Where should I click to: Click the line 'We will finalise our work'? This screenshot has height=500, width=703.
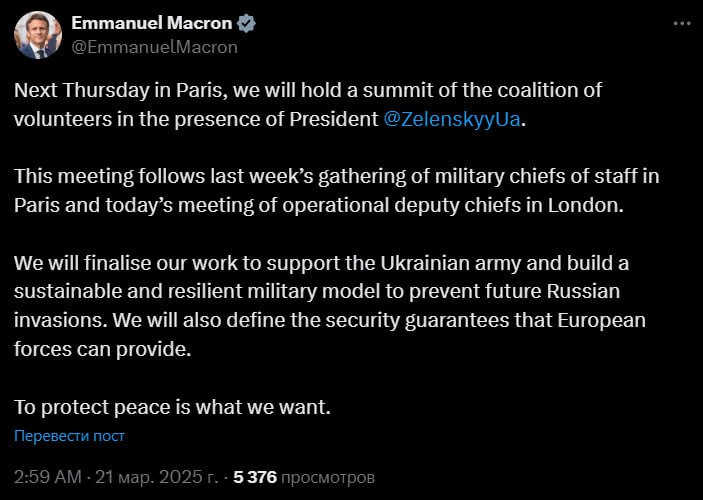click(x=321, y=263)
